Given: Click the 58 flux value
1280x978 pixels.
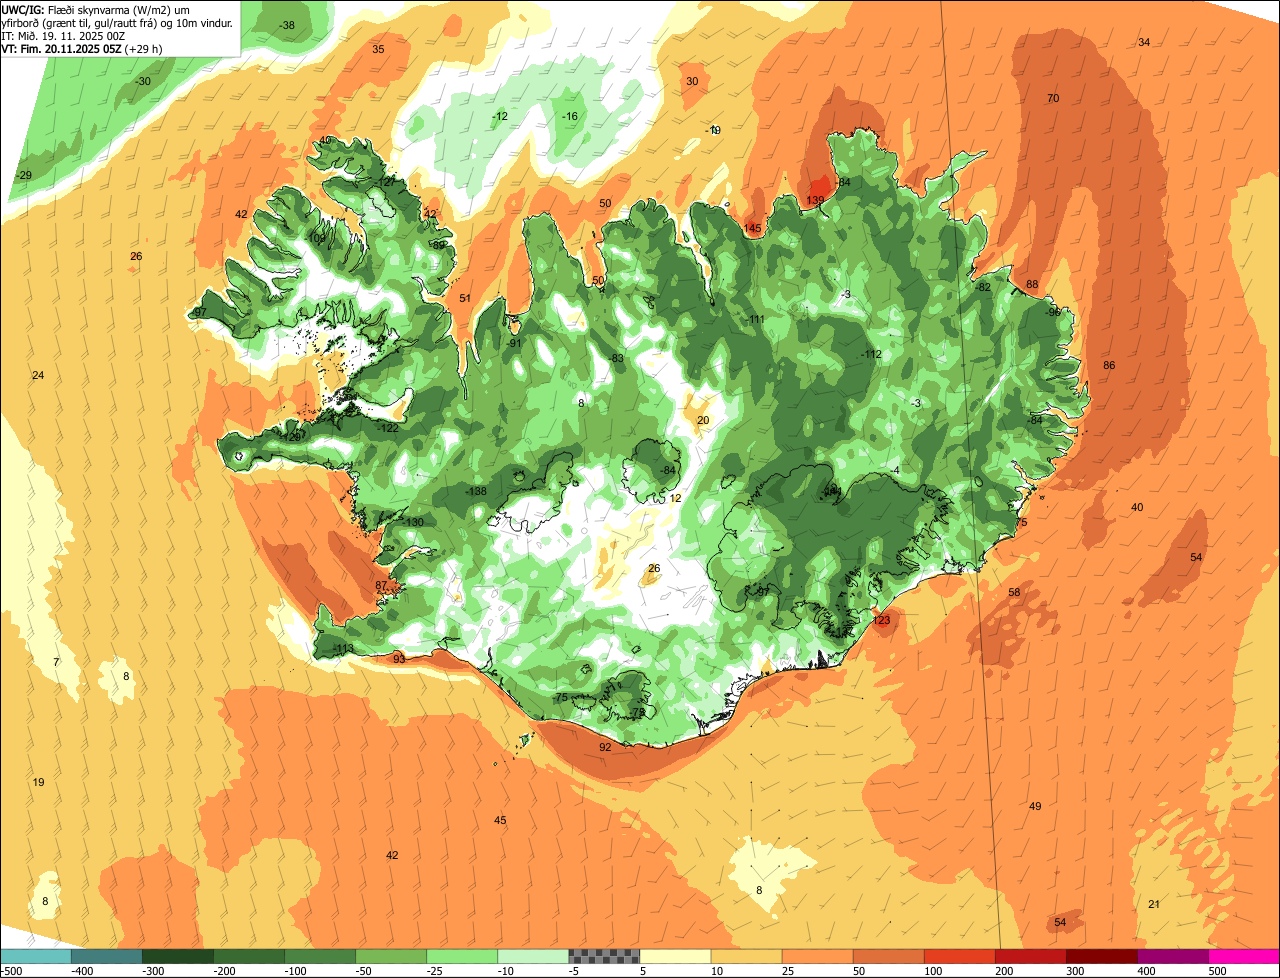Looking at the screenshot, I should pyautogui.click(x=1014, y=592).
